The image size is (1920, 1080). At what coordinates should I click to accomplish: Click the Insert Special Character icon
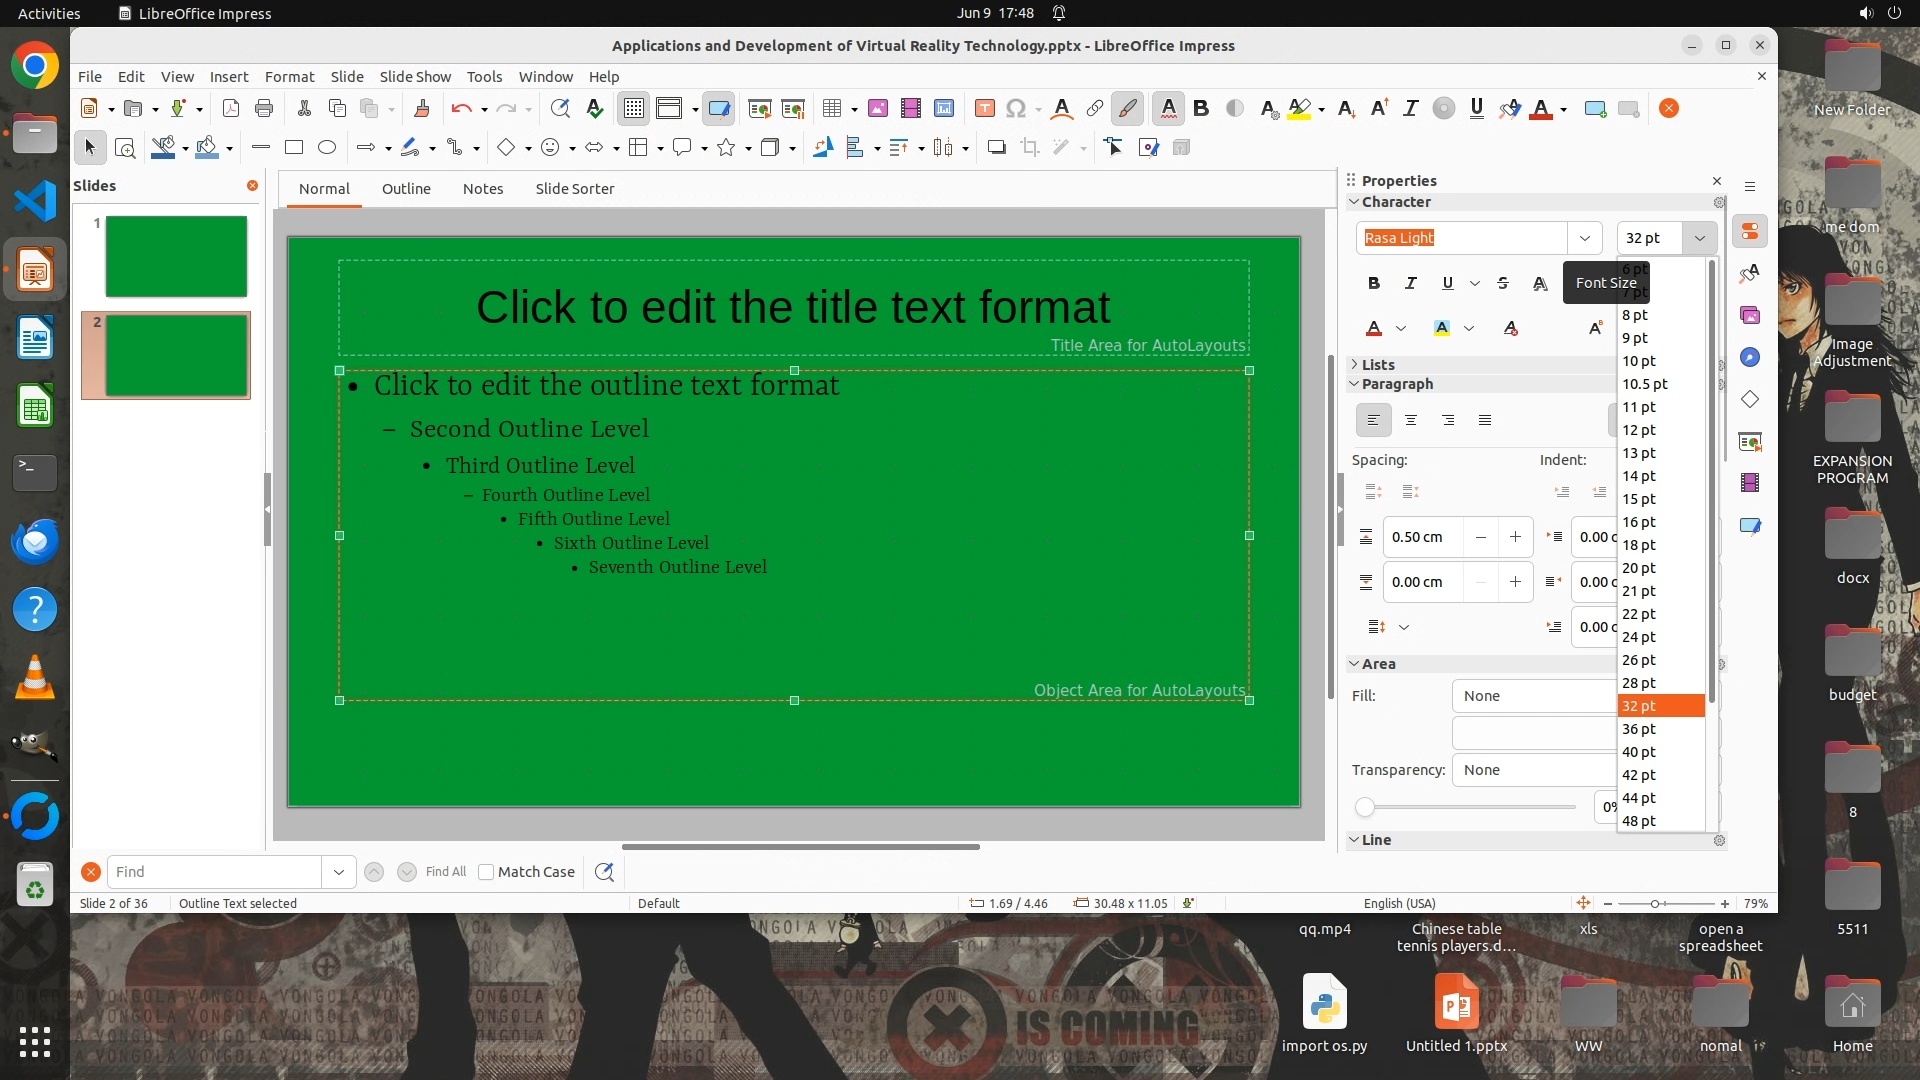tap(1016, 109)
